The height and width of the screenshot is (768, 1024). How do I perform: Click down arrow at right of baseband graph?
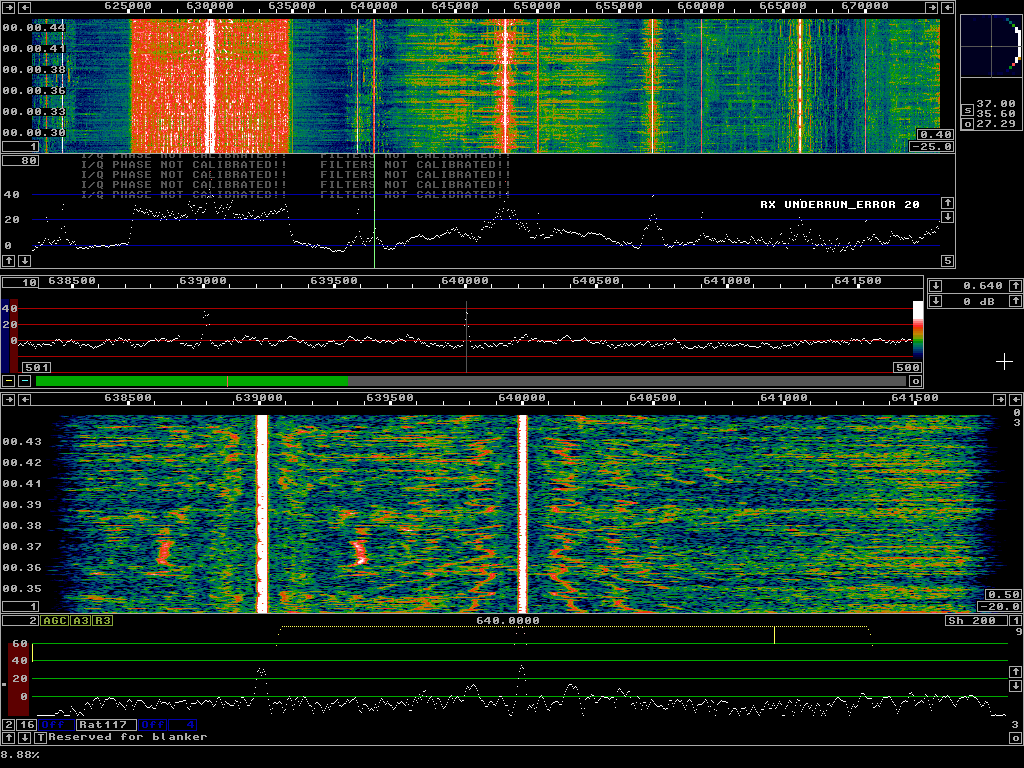point(1016,686)
